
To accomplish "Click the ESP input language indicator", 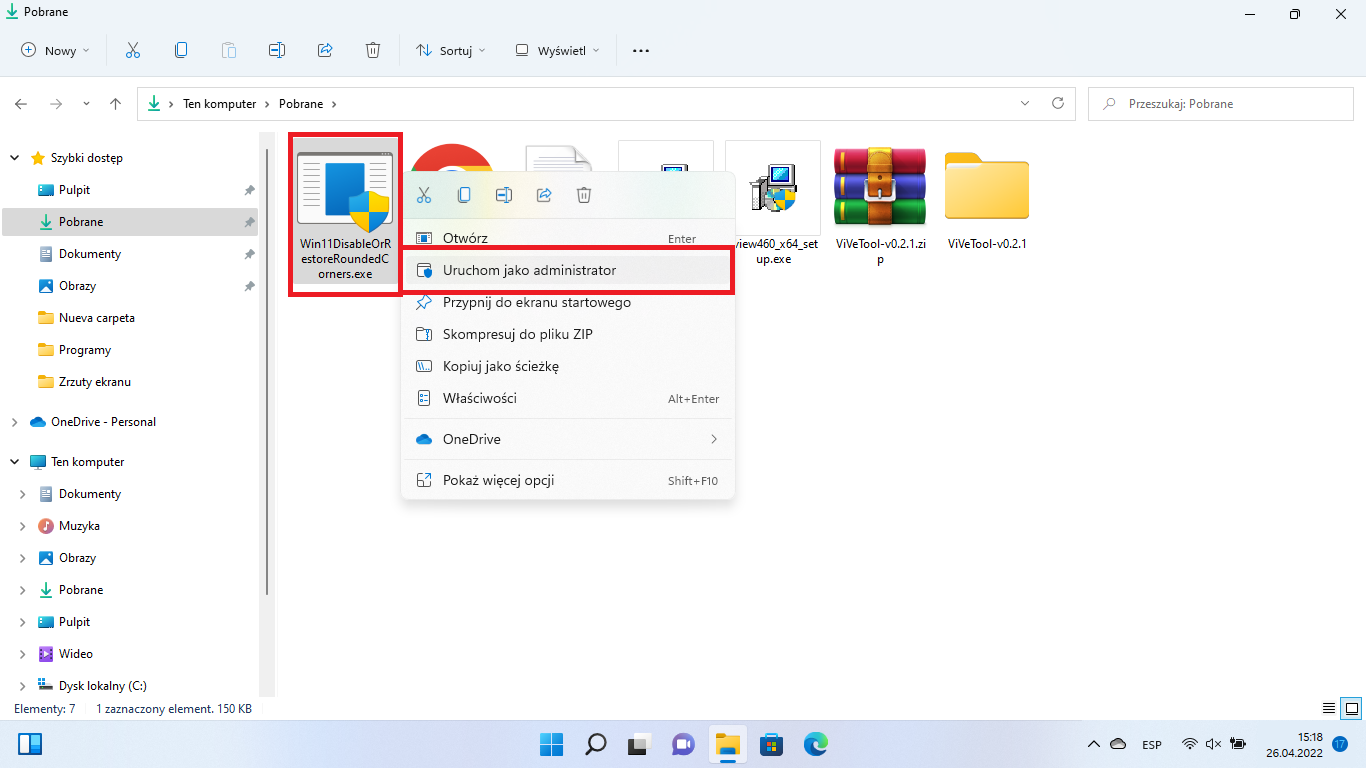I will coord(1152,744).
